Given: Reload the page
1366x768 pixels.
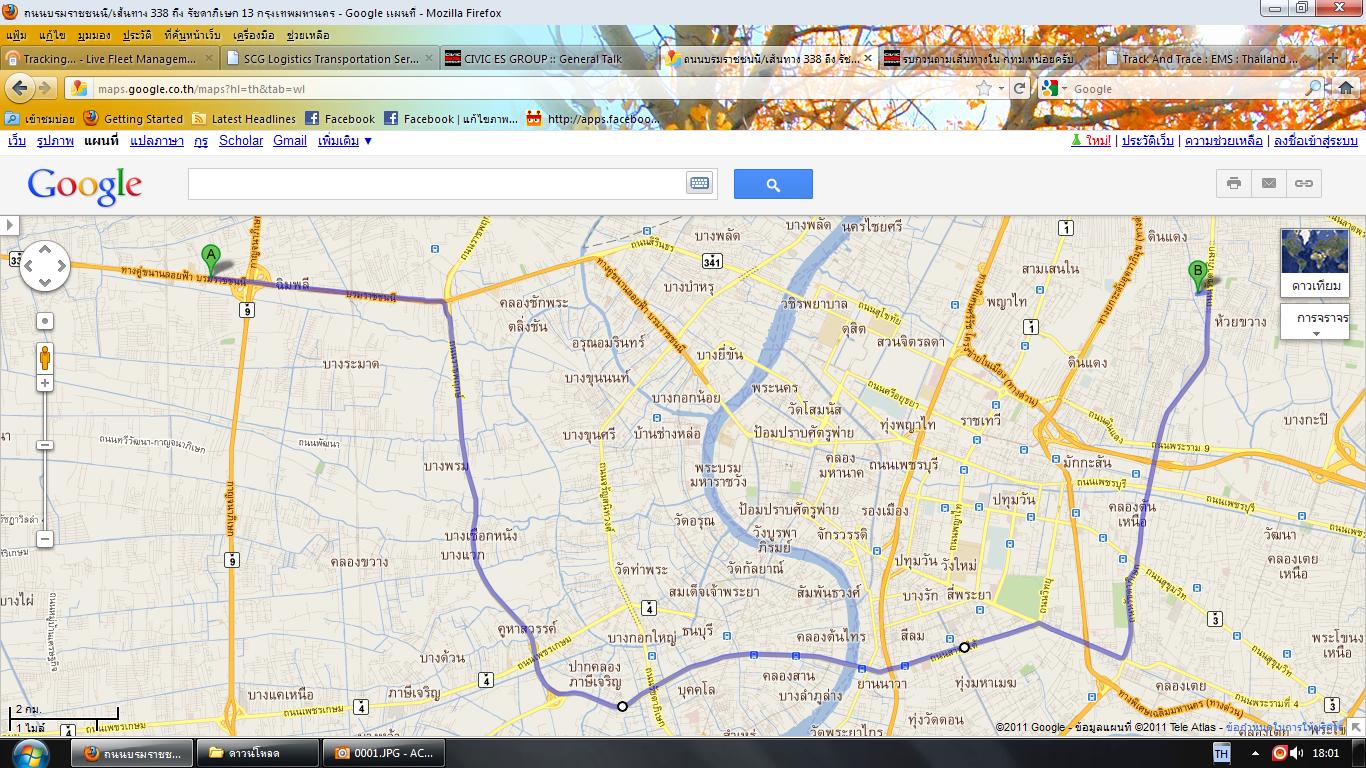Looking at the screenshot, I should [1019, 88].
